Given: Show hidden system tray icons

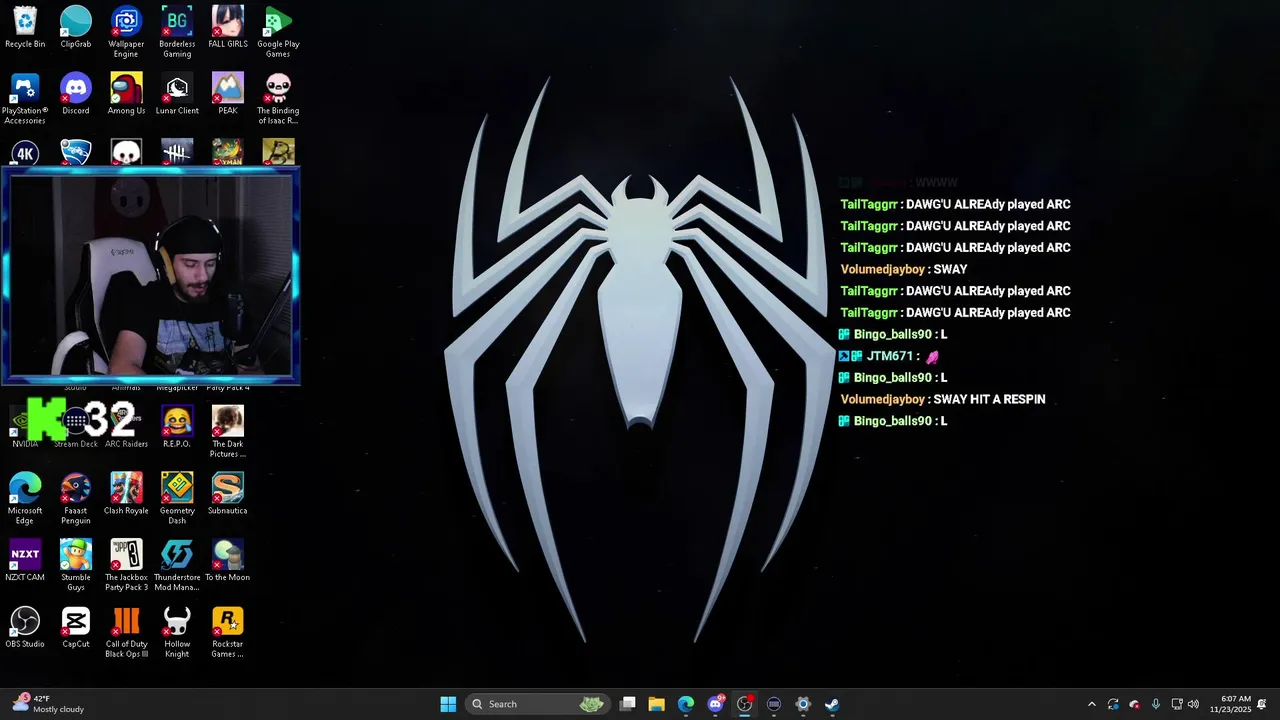Looking at the screenshot, I should [x=1092, y=704].
